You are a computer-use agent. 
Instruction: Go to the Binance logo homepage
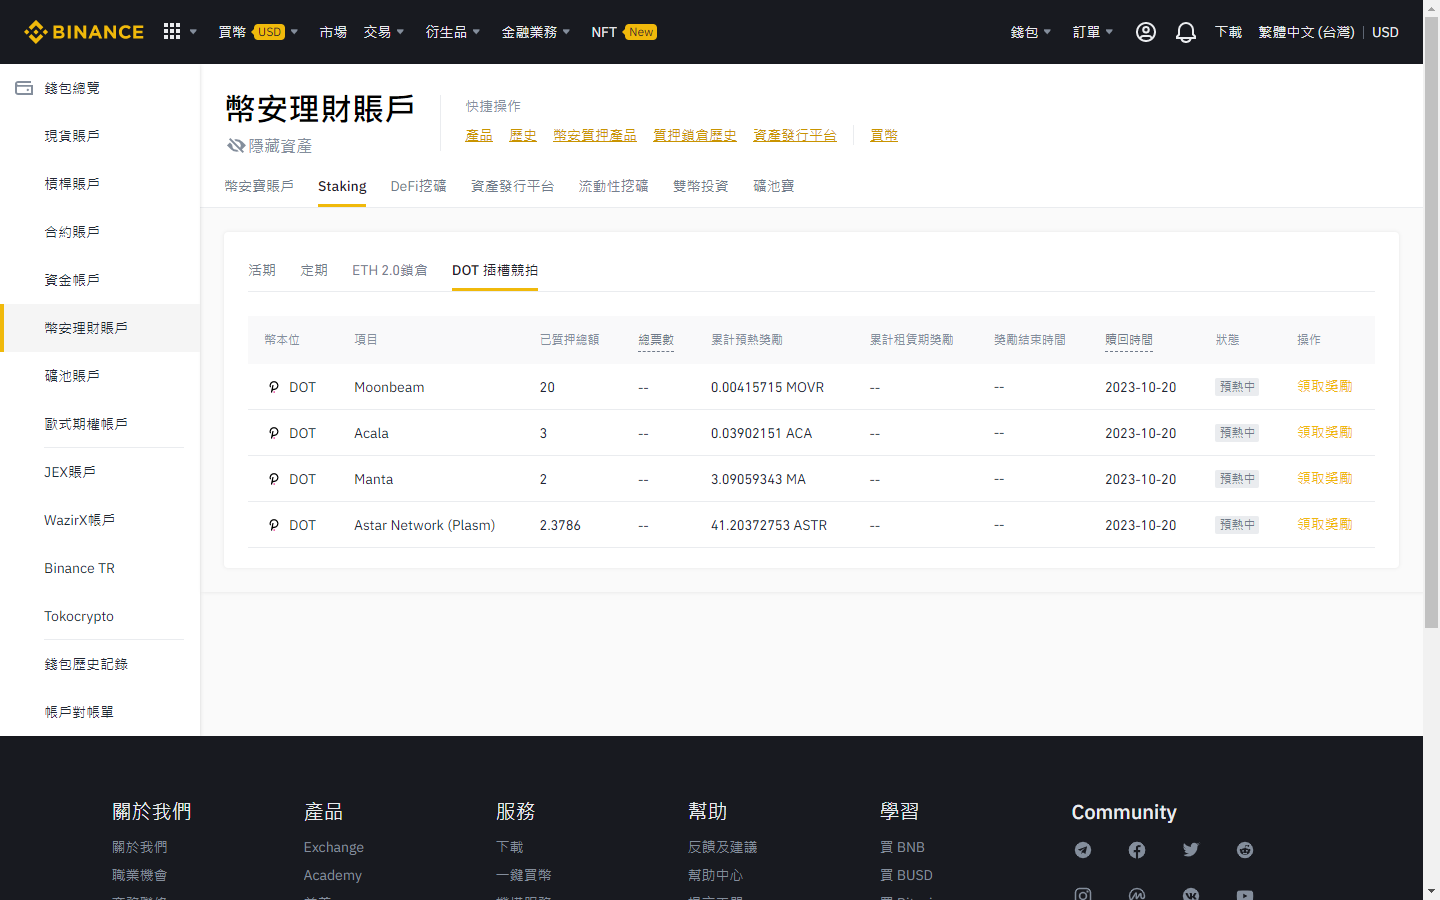pos(84,32)
